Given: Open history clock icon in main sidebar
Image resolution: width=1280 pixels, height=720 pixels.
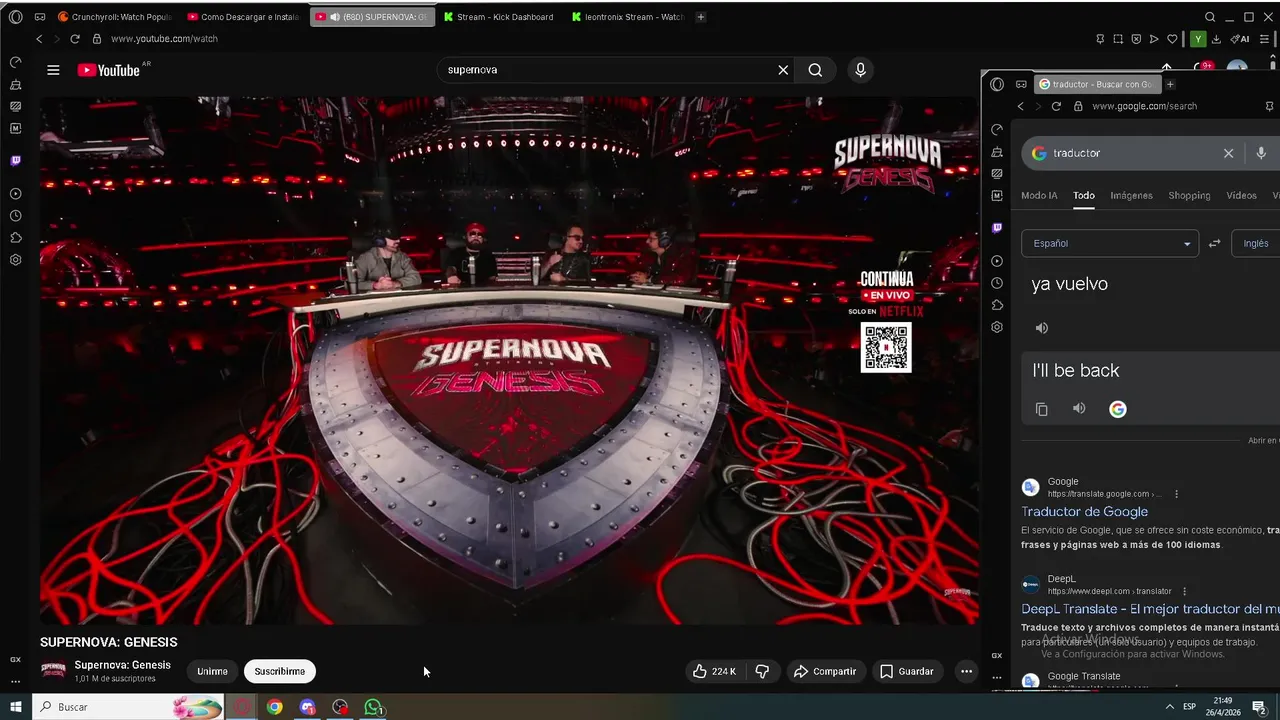Looking at the screenshot, I should pos(15,216).
